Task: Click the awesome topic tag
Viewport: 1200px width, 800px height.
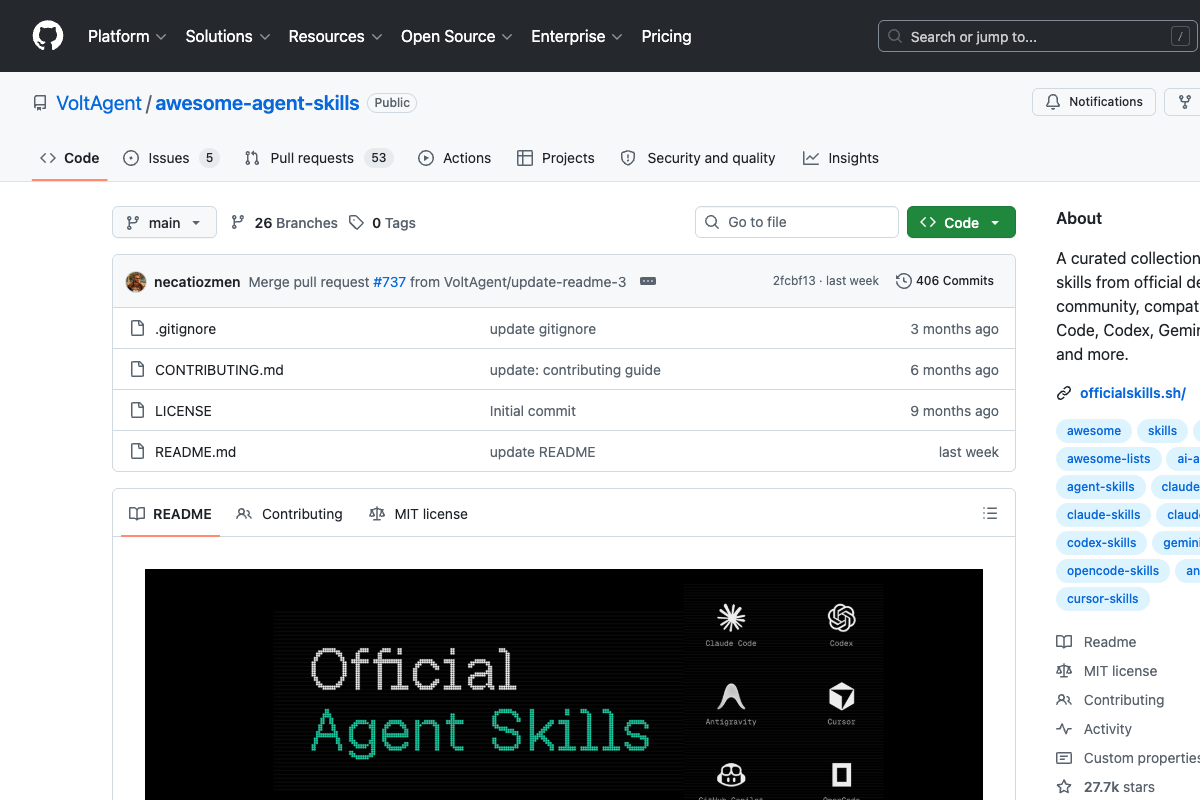Action: 1094,431
